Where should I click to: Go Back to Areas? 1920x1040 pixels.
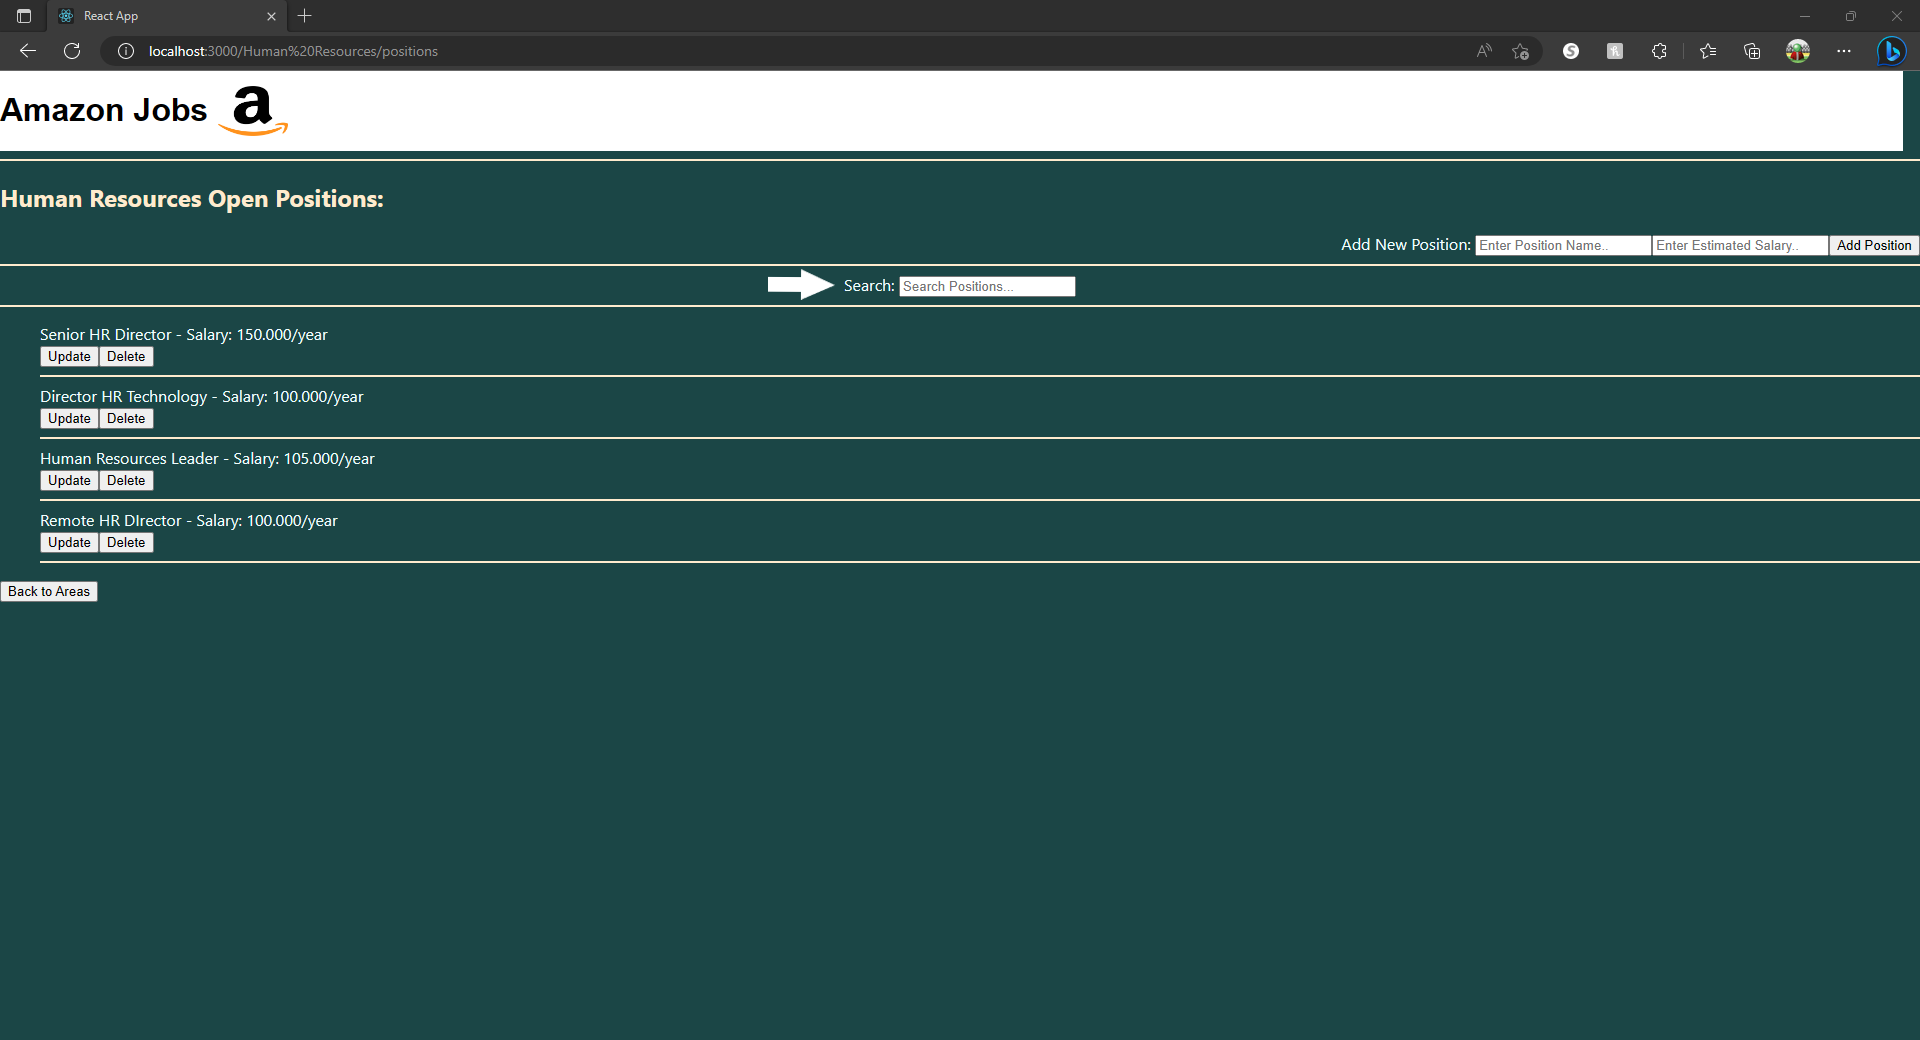tap(49, 592)
